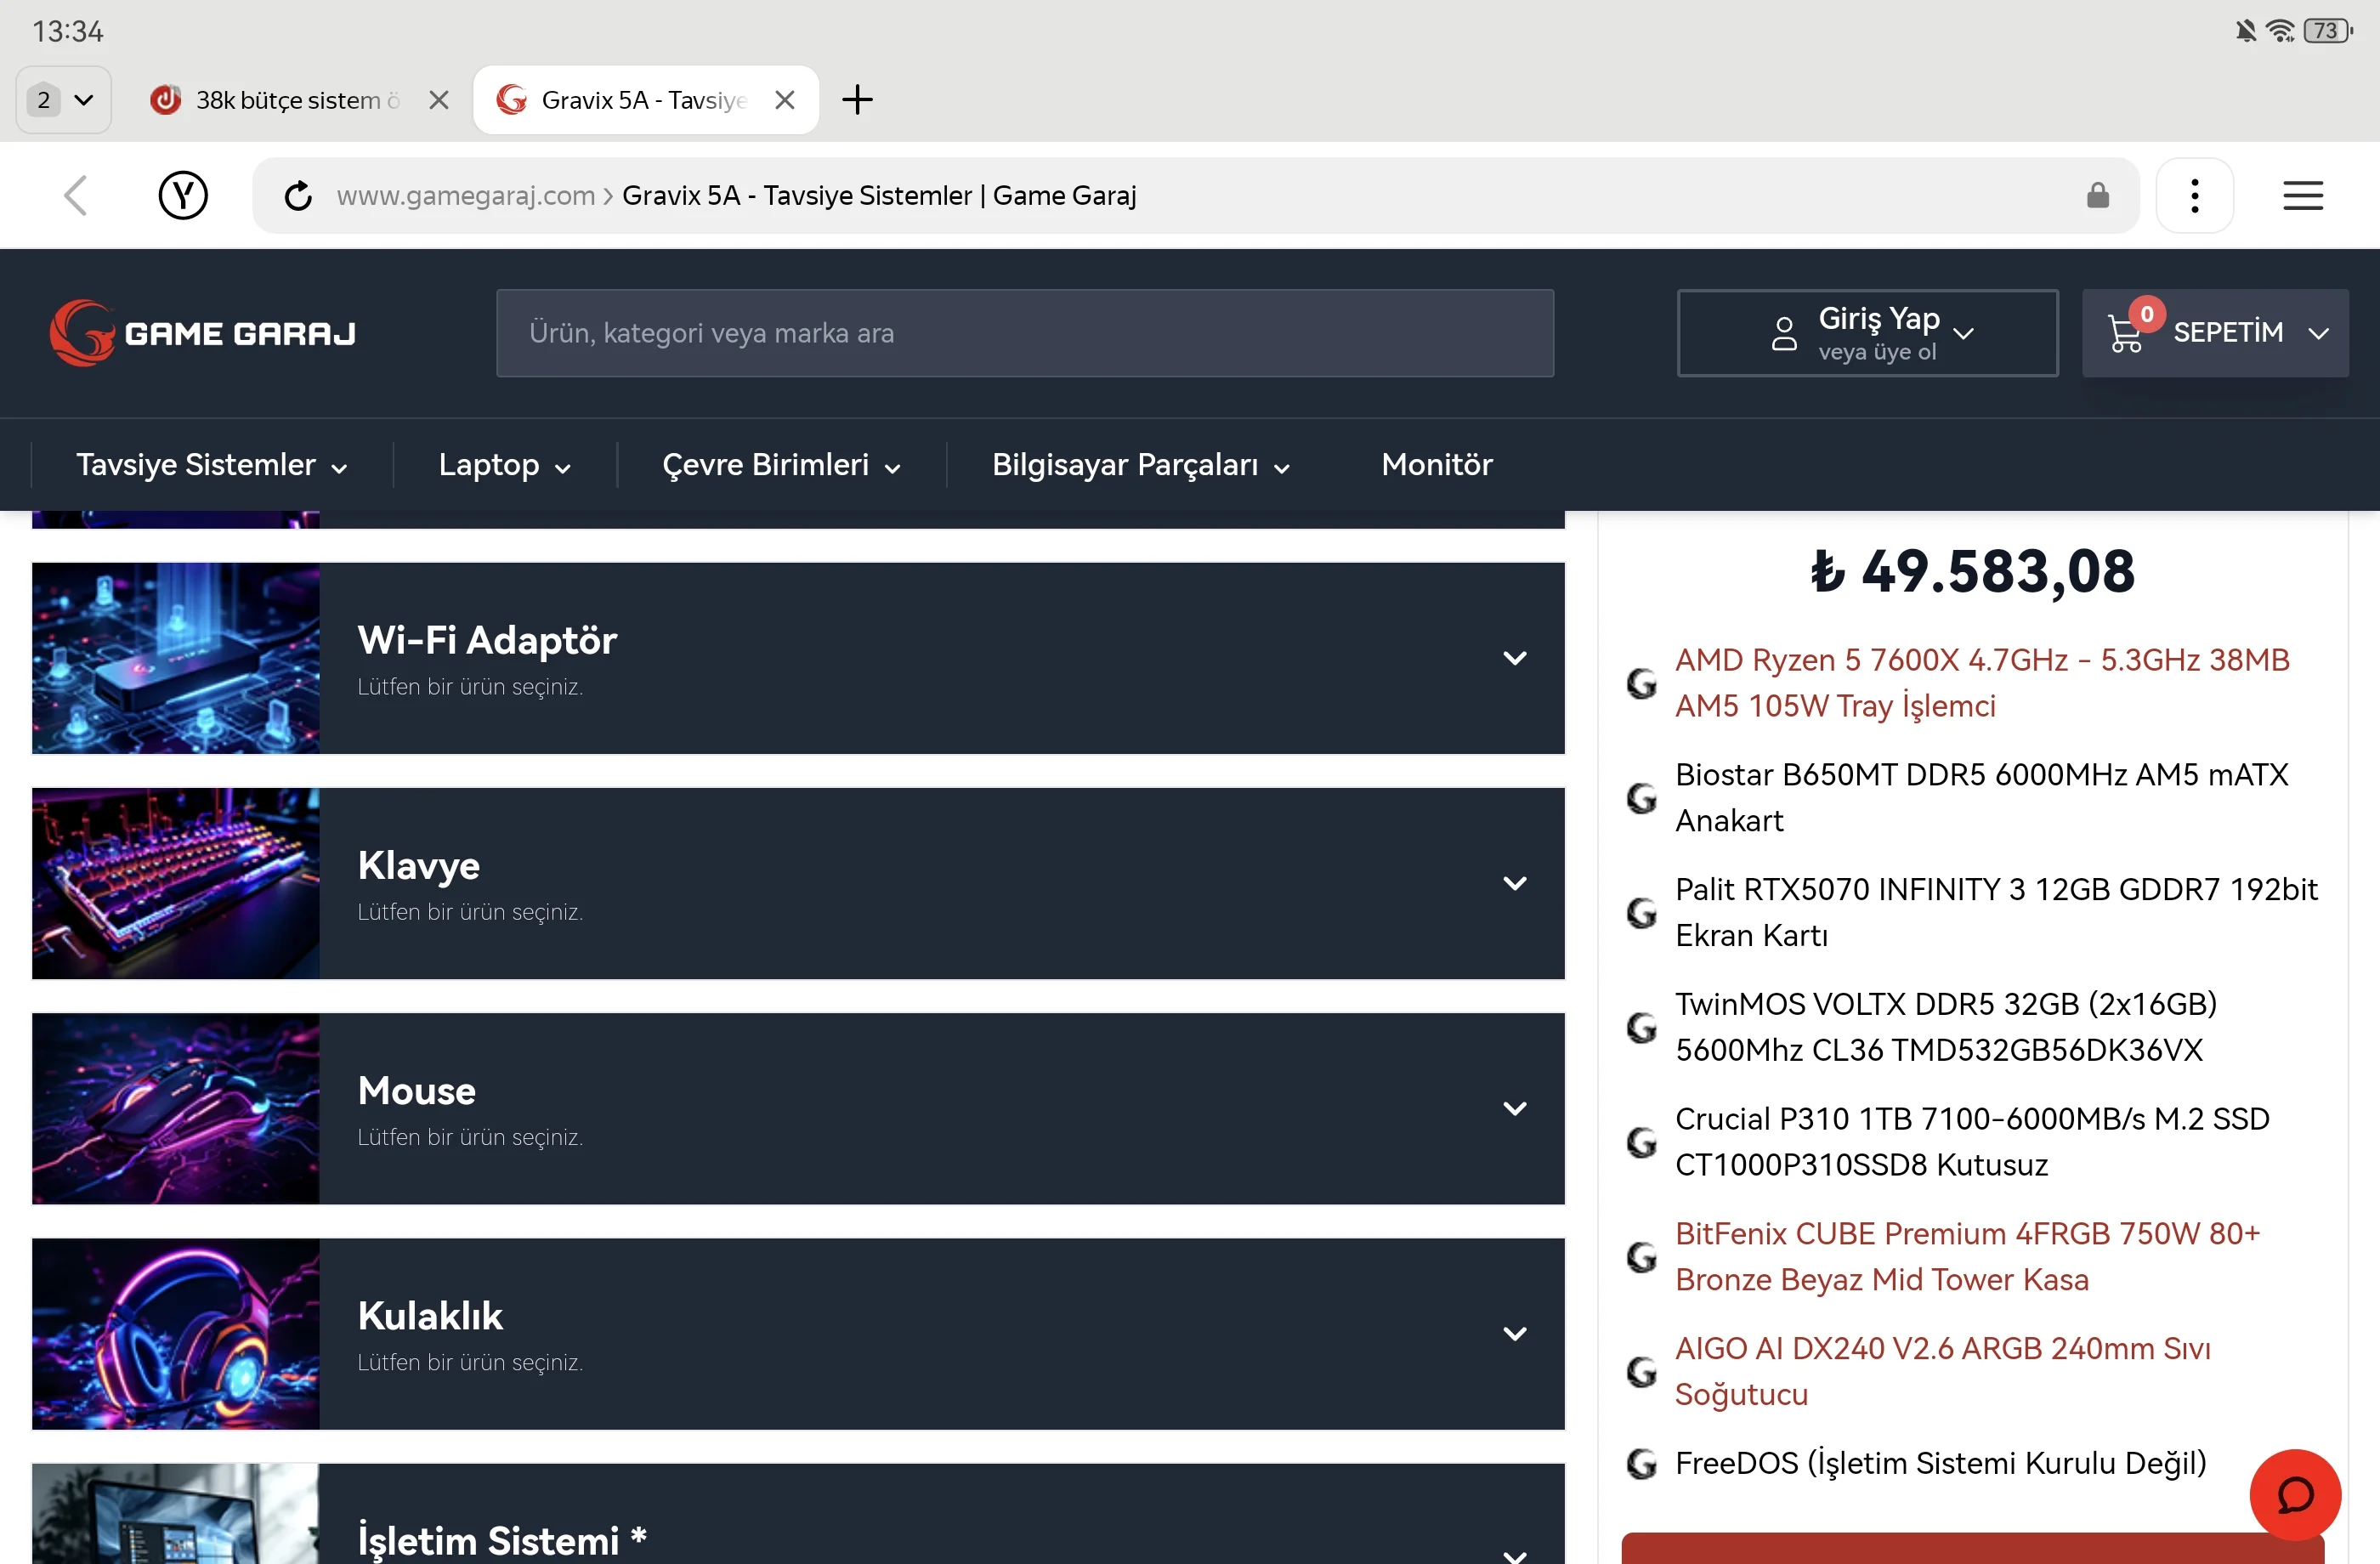
Task: Click the product search field
Action: pyautogui.click(x=1024, y=333)
